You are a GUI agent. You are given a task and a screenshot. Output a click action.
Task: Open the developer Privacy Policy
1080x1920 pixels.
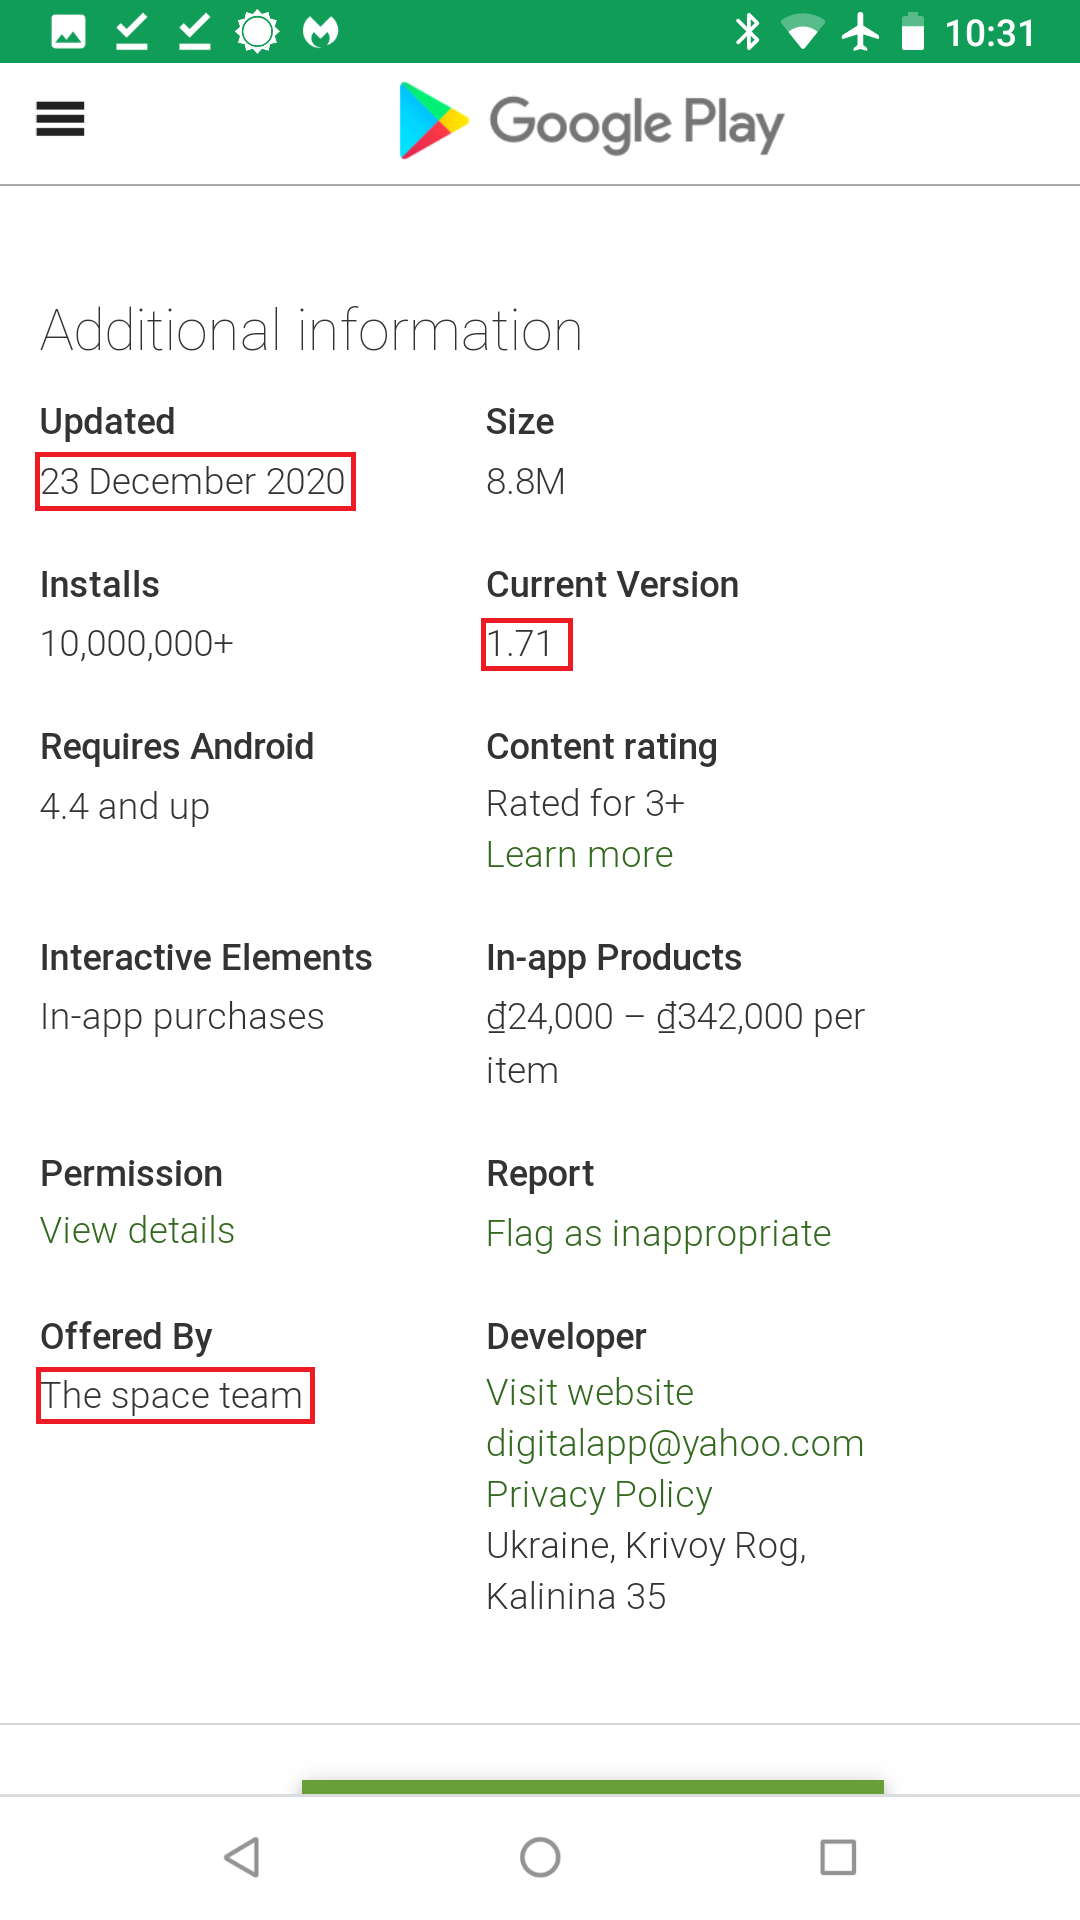598,1494
